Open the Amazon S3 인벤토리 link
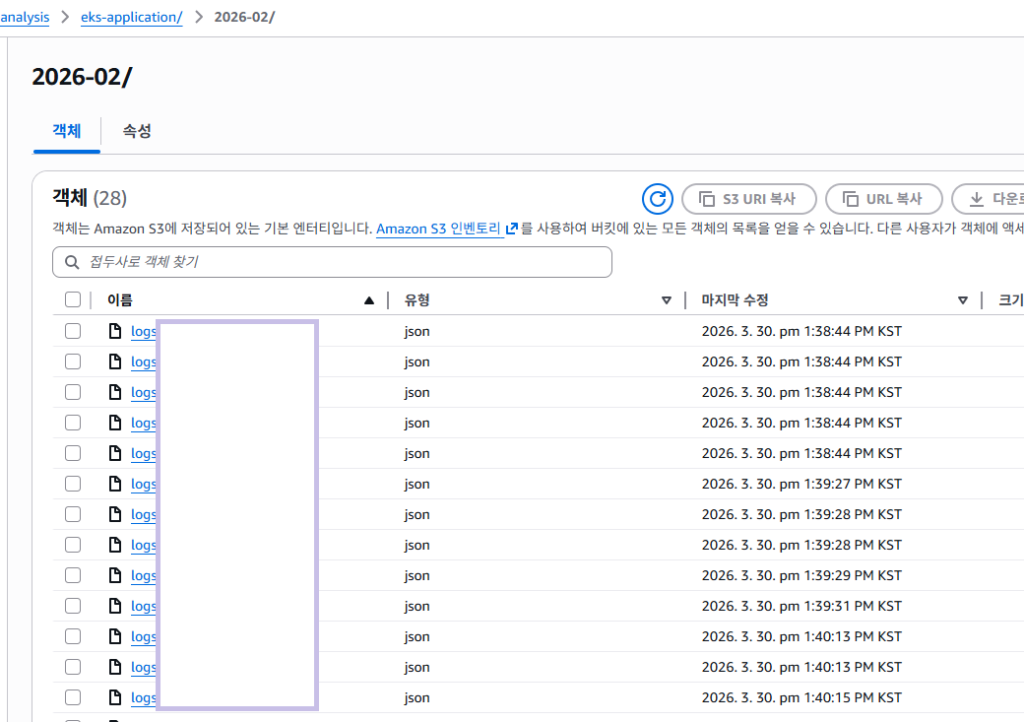1024x722 pixels. 438,229
